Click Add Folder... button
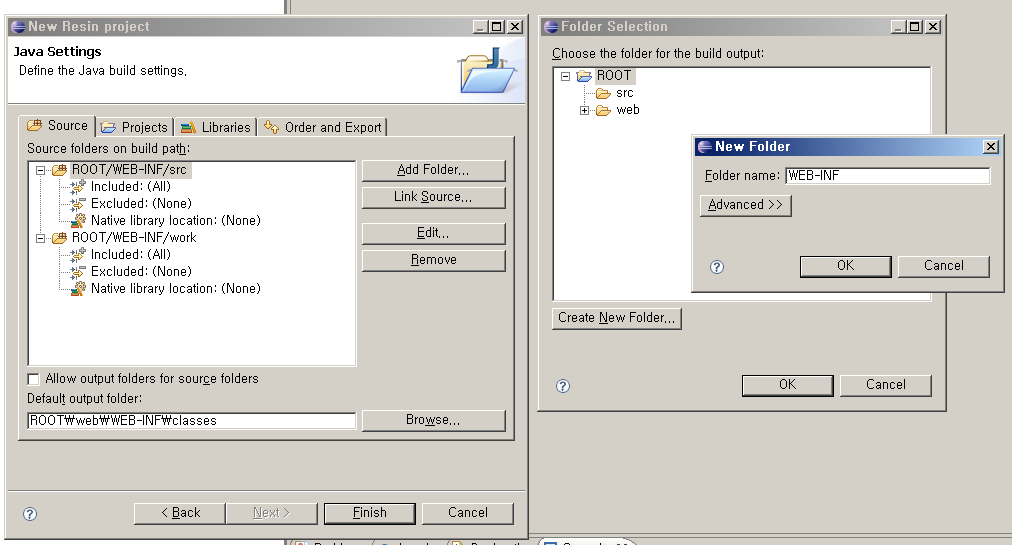The image size is (1012, 545). point(433,170)
